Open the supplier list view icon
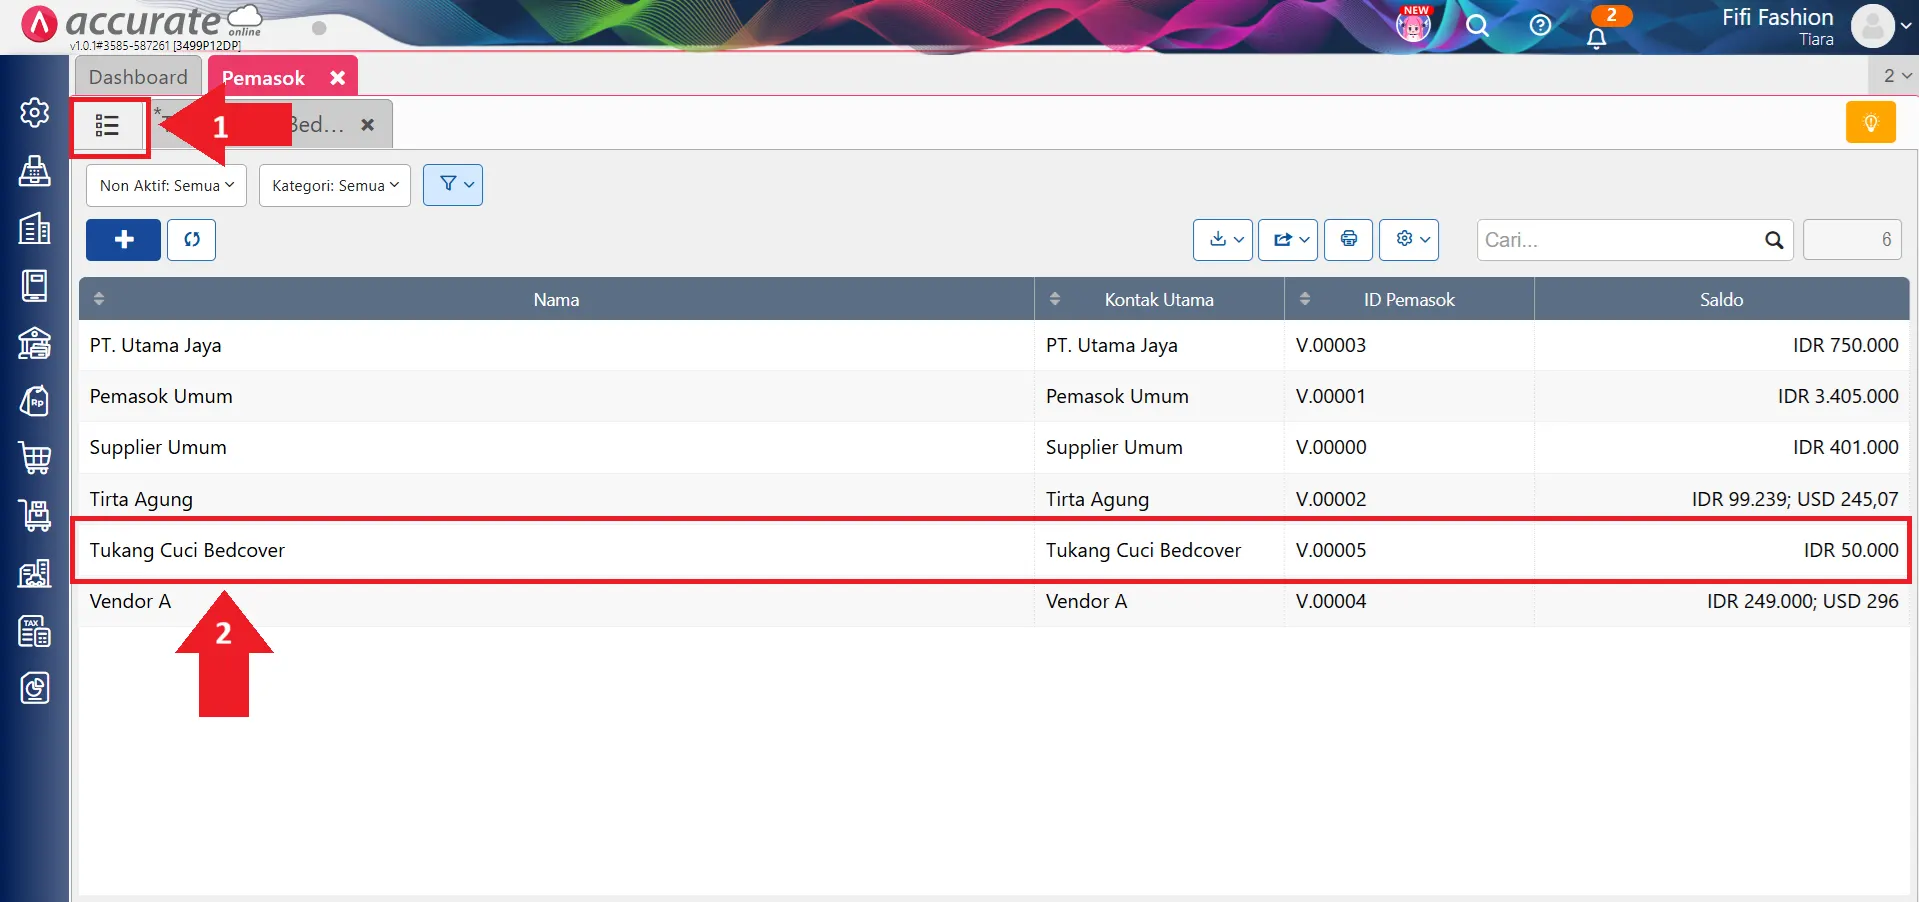The height and width of the screenshot is (902, 1919). coord(108,126)
